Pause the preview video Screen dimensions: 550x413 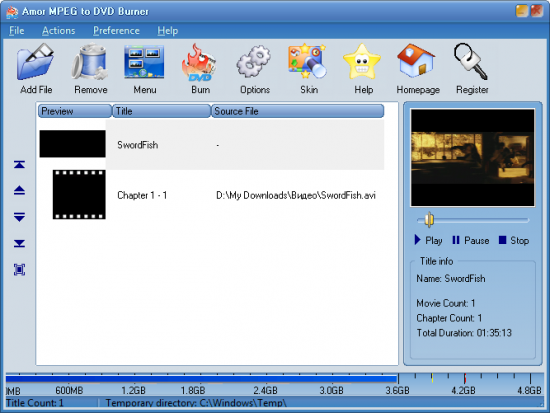[471, 240]
